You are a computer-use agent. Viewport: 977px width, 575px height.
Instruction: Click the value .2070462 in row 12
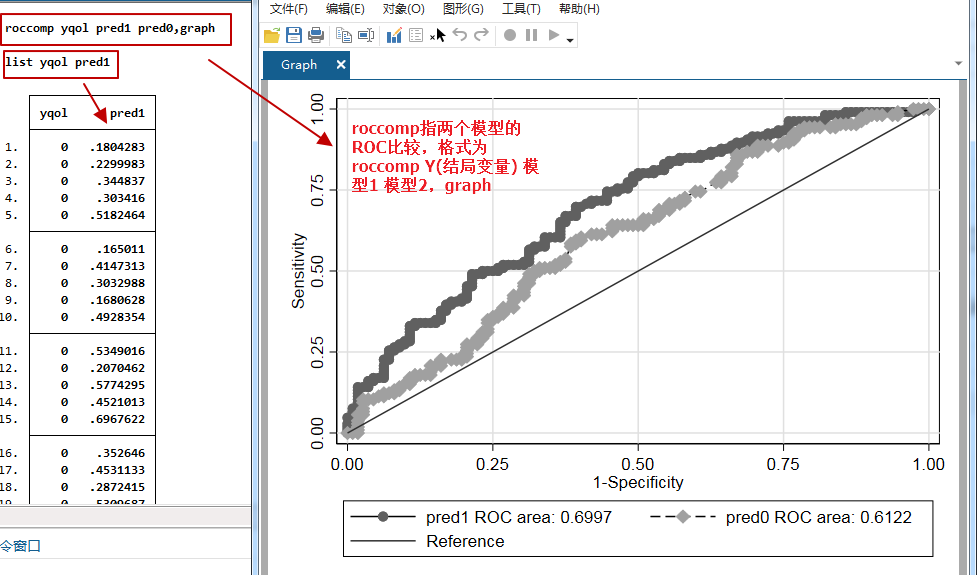[x=117, y=368]
